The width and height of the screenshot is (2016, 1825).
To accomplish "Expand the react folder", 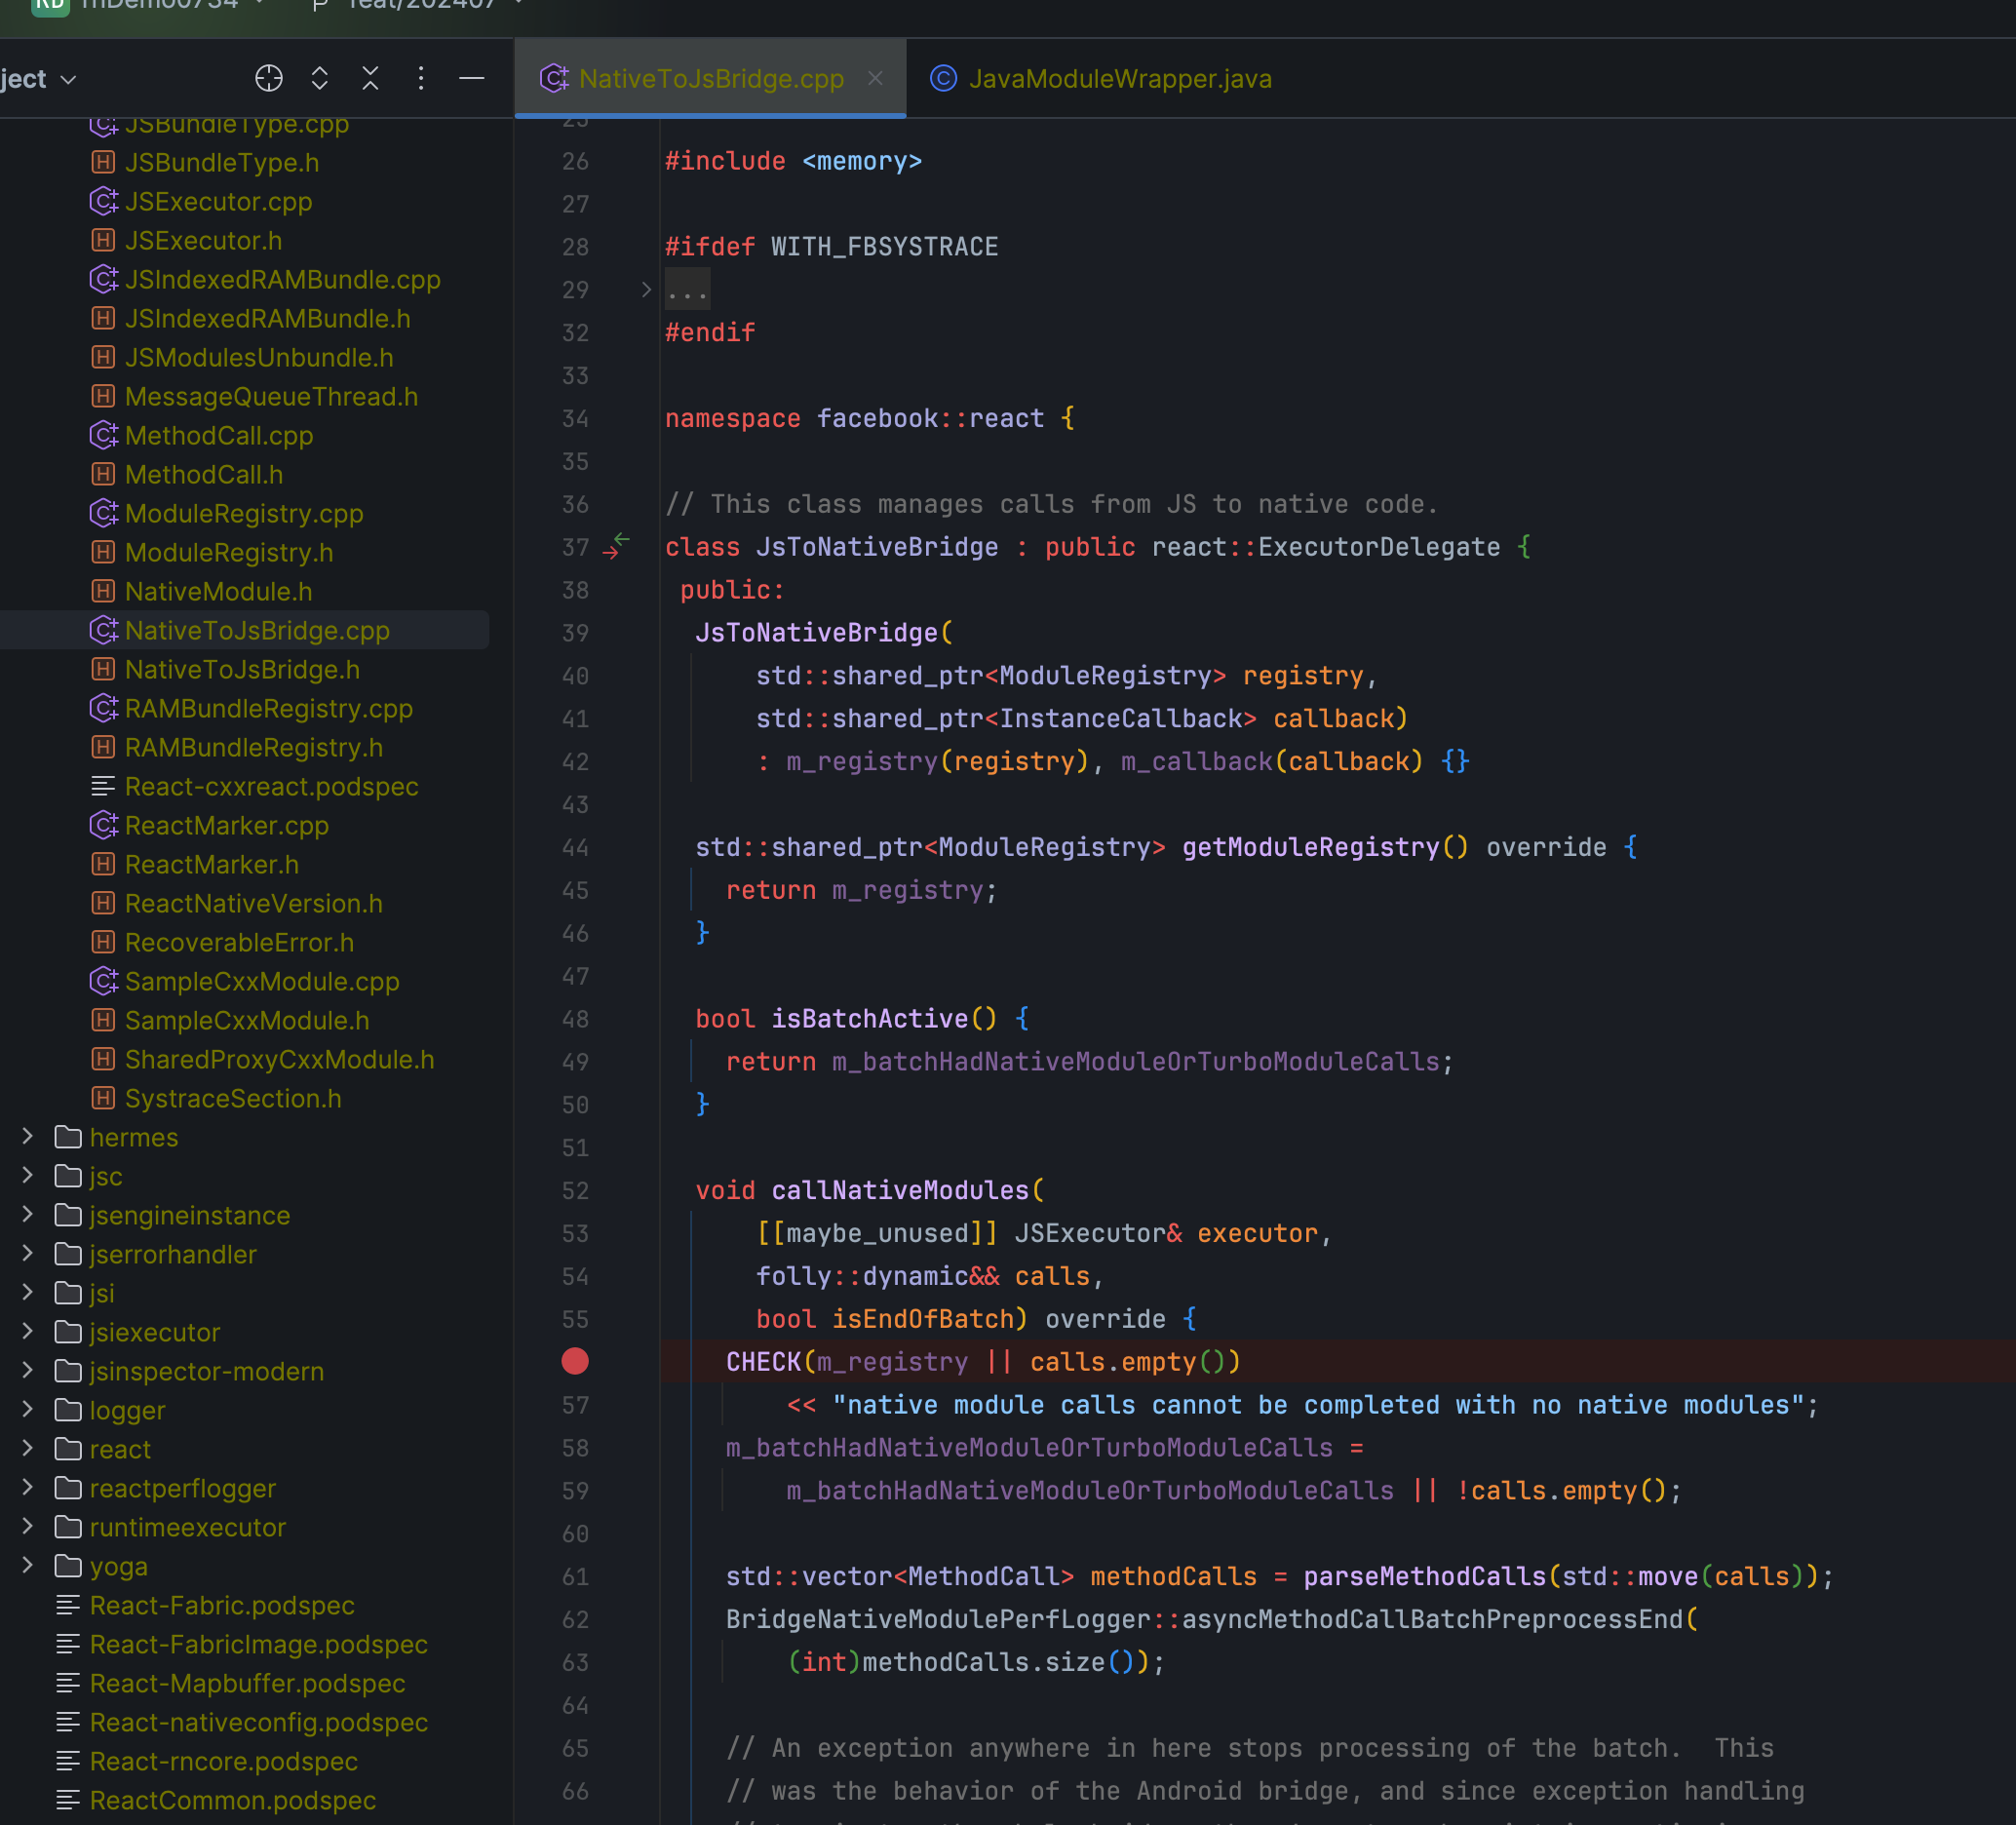I will pyautogui.click(x=28, y=1448).
